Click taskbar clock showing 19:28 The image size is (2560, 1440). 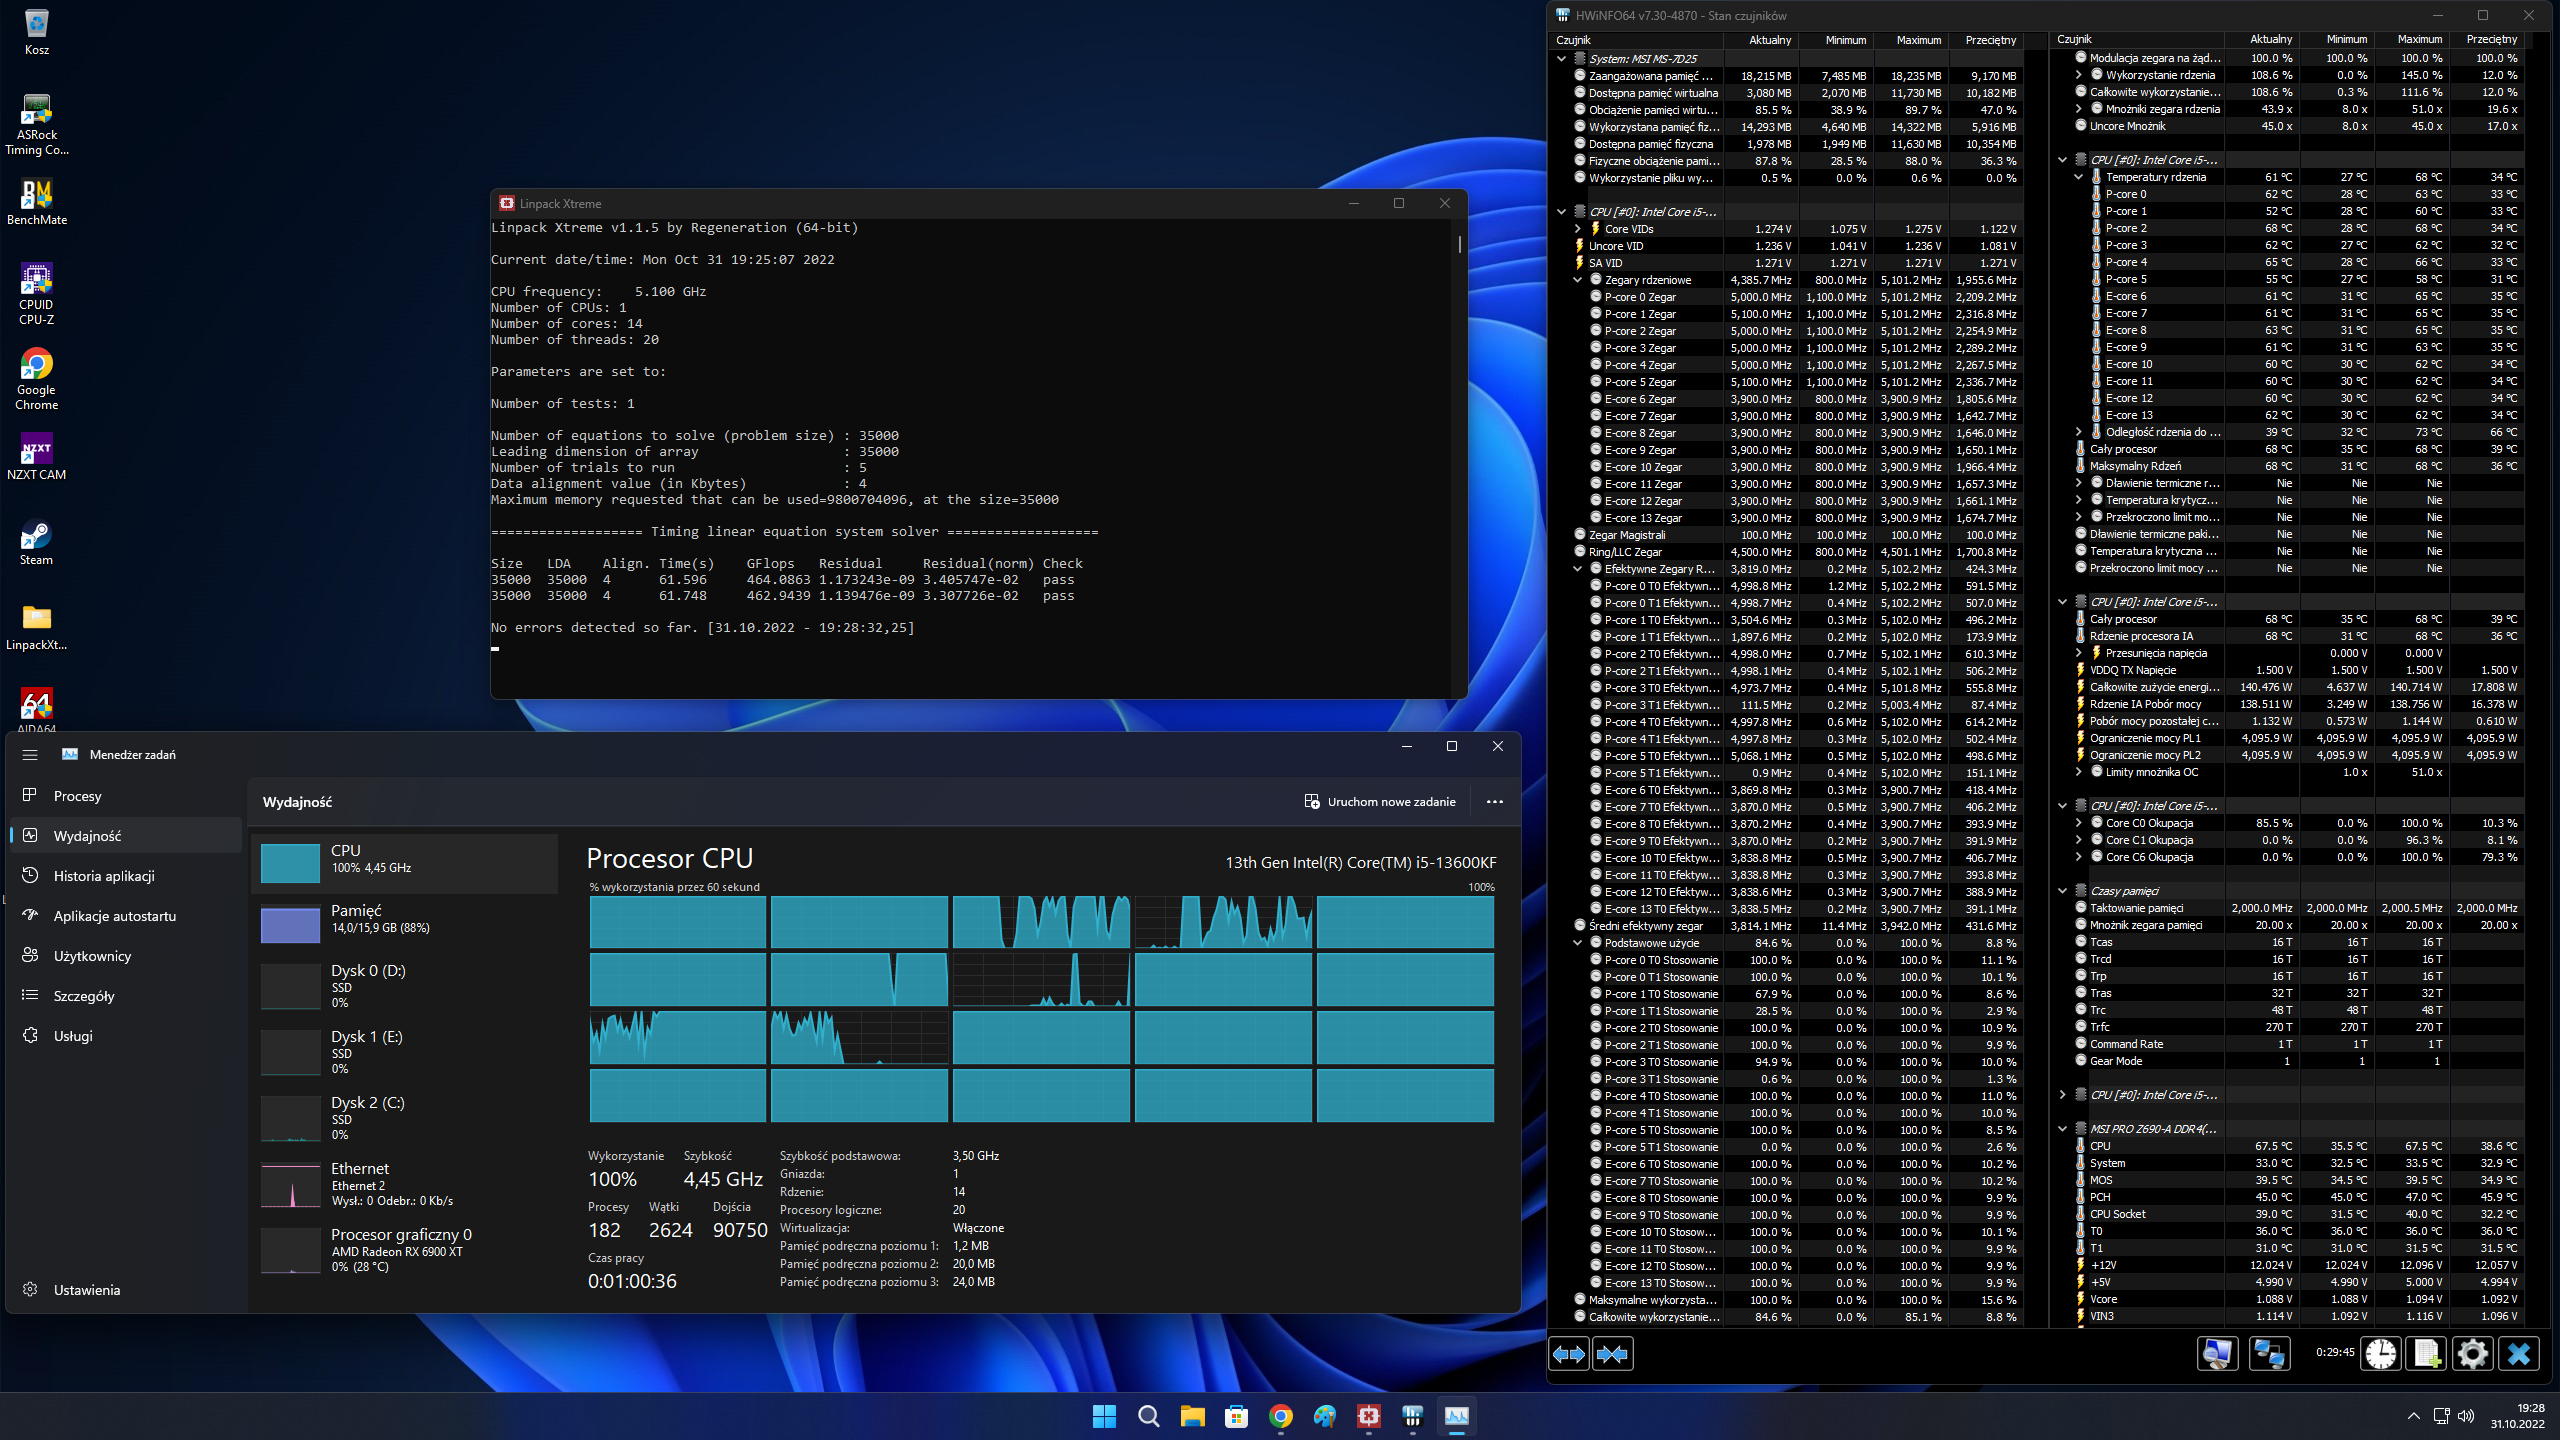pos(2518,1416)
